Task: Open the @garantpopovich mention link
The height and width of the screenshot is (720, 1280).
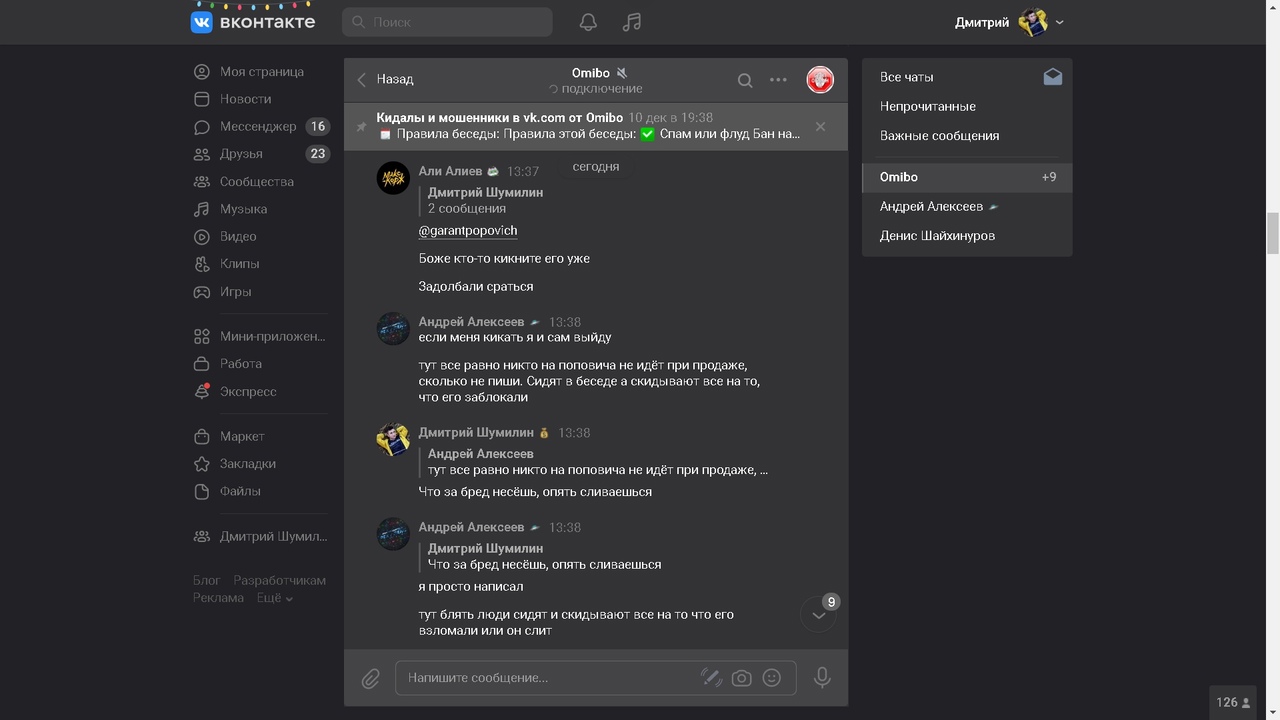Action: 467,230
